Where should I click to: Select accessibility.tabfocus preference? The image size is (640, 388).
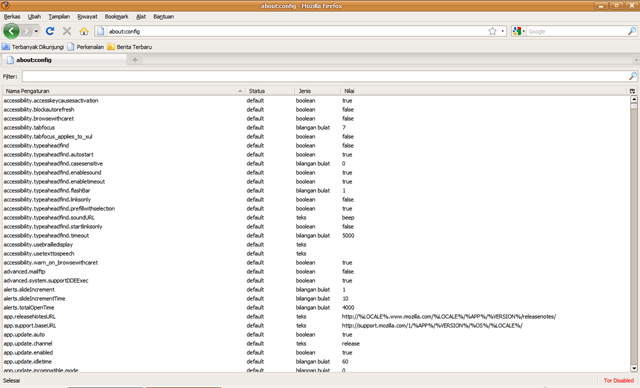point(316,127)
